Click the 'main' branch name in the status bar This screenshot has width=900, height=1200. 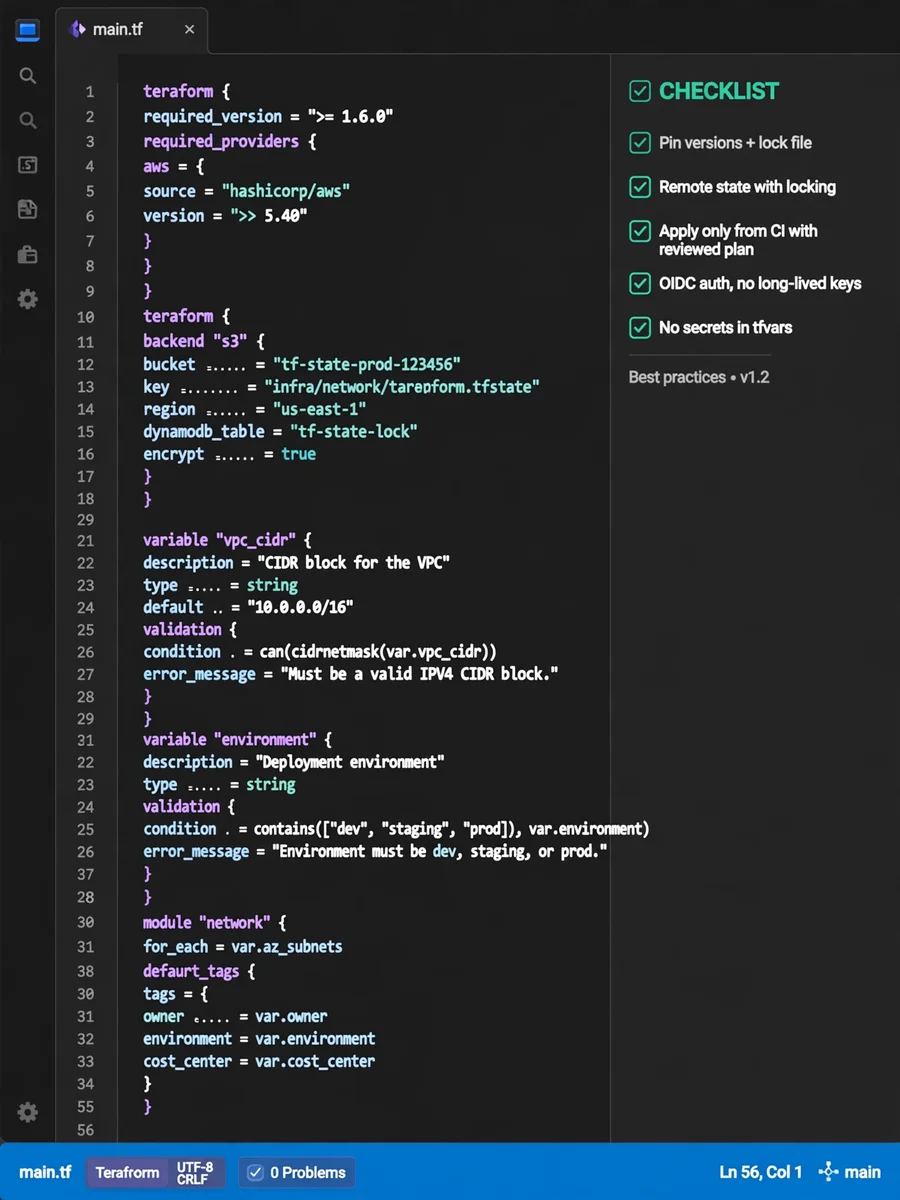coord(862,1172)
